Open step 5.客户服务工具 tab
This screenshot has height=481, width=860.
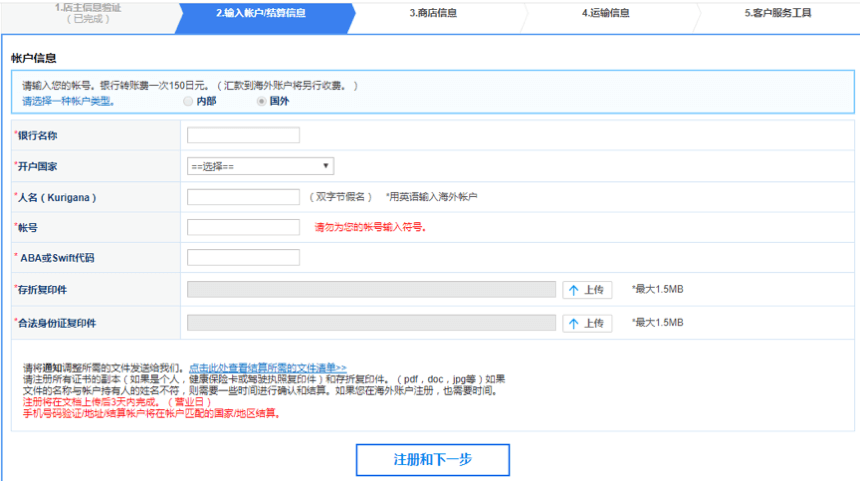pyautogui.click(x=778, y=14)
